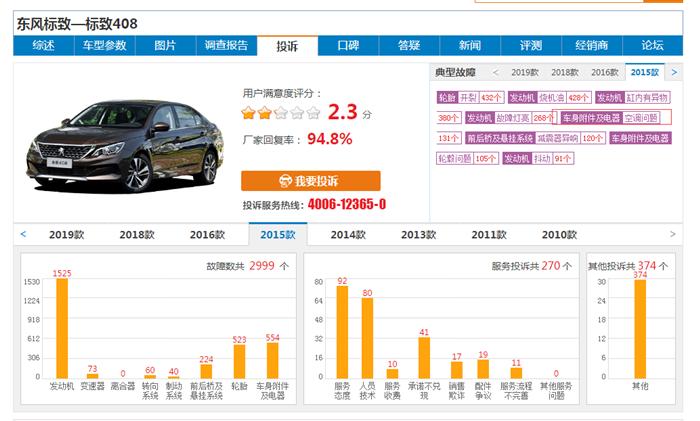
Task: Open the 经销商 tab
Action: coord(592,46)
